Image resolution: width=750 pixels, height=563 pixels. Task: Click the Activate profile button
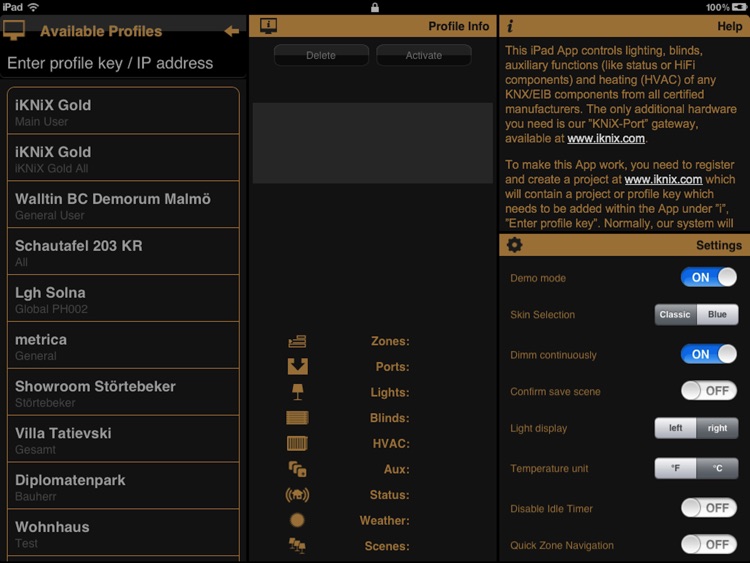click(x=424, y=55)
